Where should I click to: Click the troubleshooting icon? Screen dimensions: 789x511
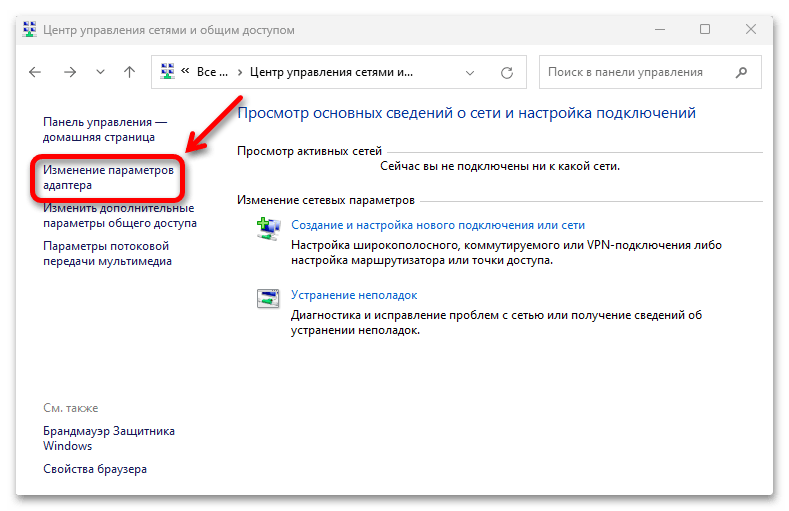click(x=268, y=298)
